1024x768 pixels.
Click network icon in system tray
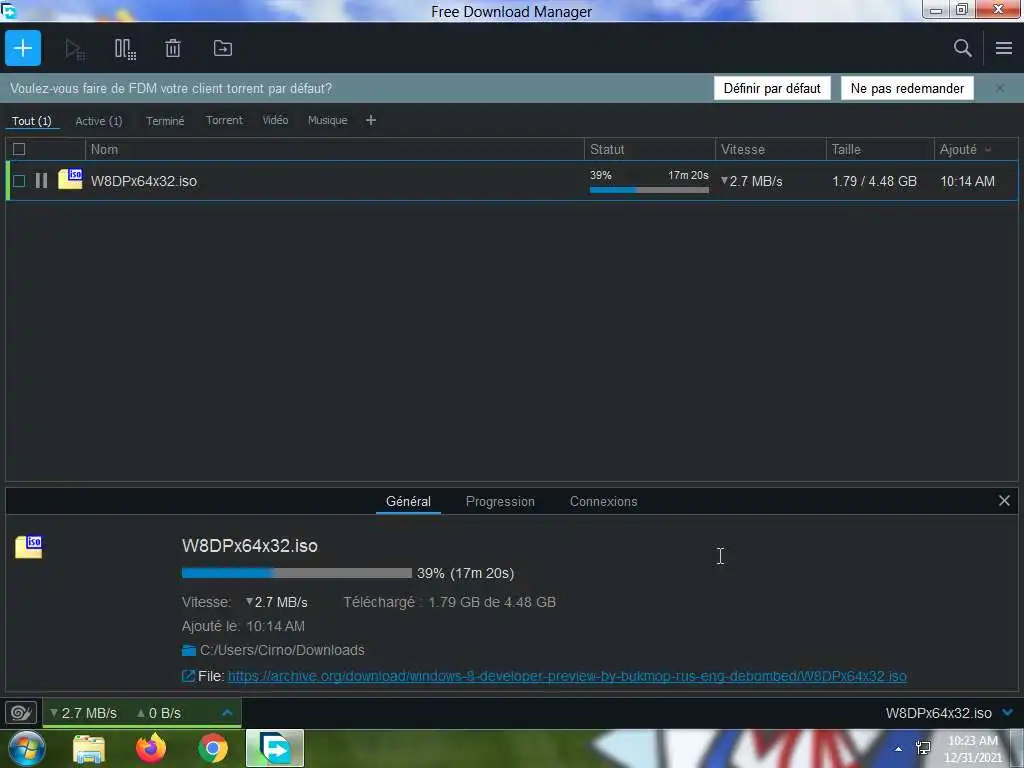[x=923, y=748]
